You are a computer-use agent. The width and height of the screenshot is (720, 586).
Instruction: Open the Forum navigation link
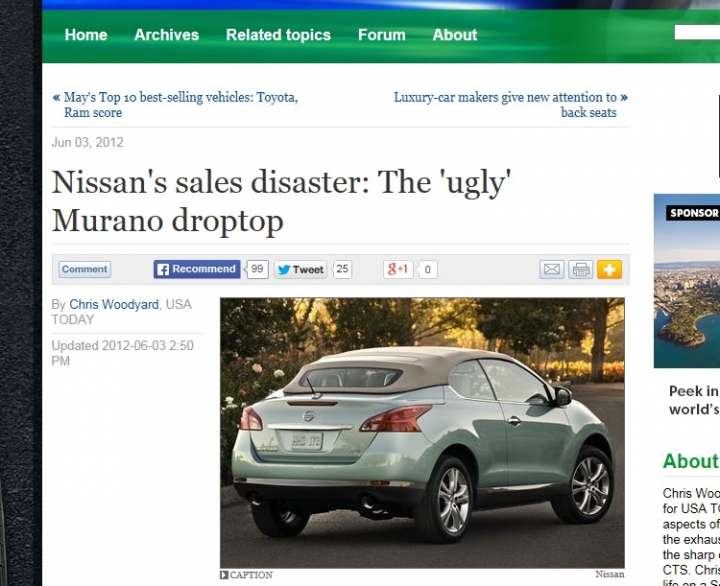pyautogui.click(x=382, y=35)
